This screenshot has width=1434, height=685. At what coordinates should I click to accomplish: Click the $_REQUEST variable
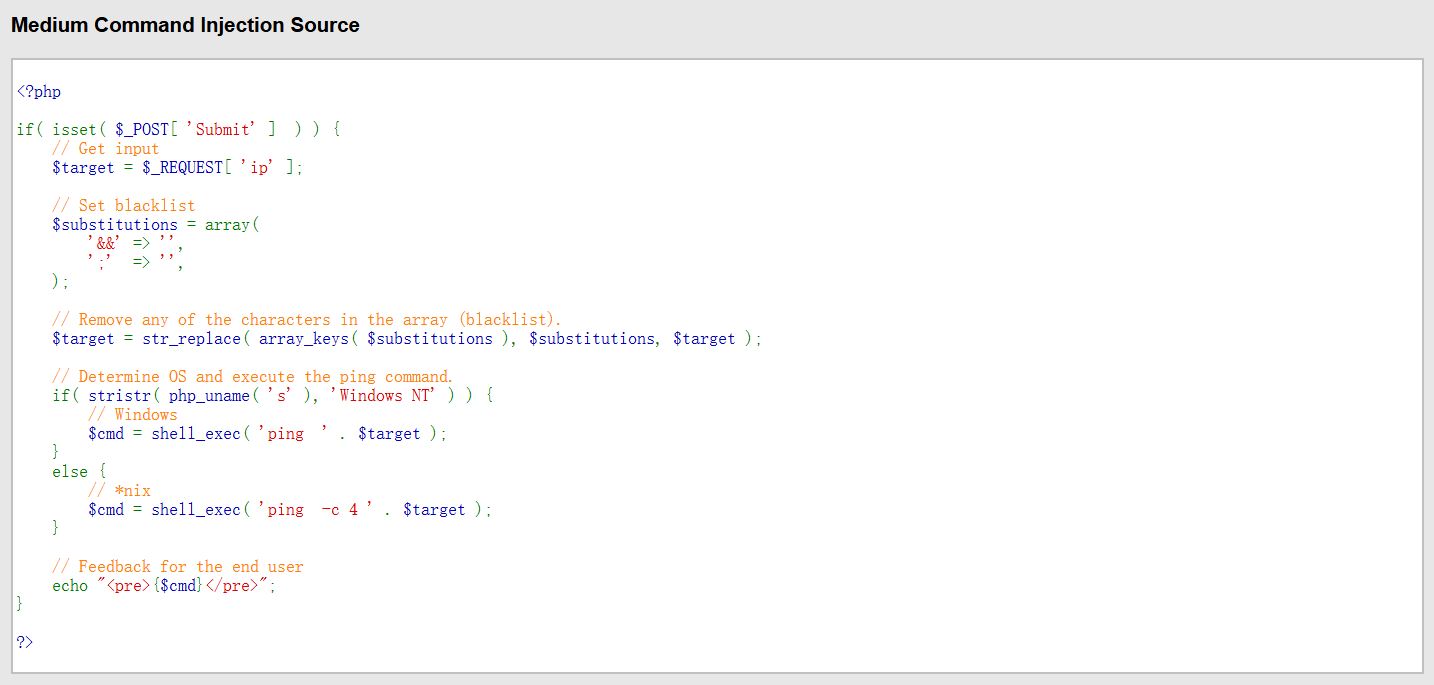pos(183,168)
